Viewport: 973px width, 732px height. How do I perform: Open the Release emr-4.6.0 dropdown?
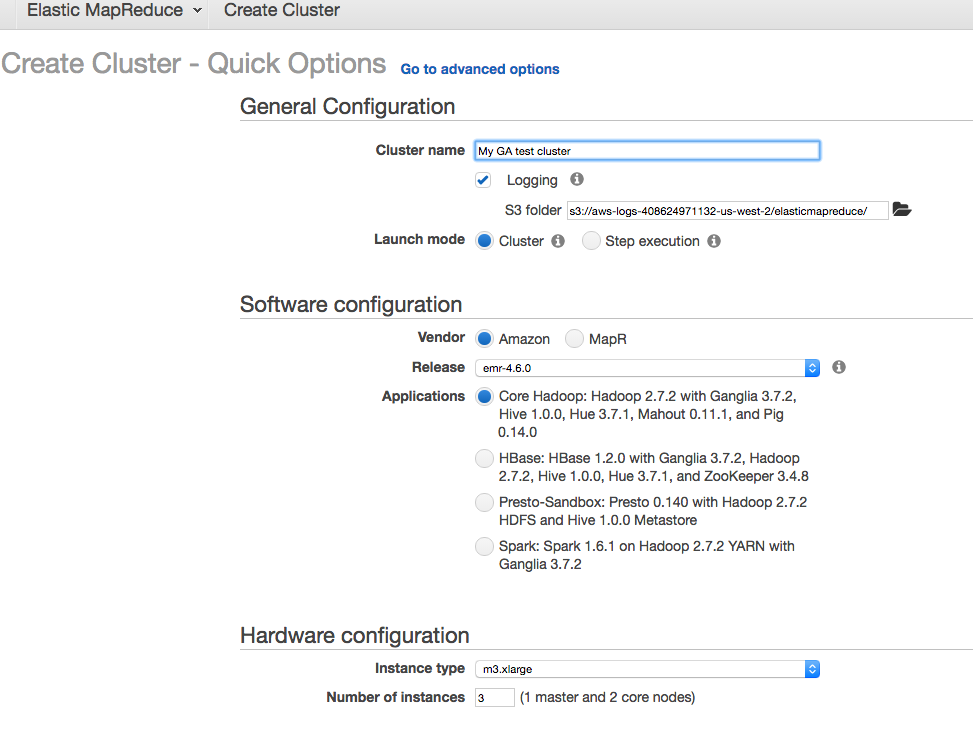[647, 368]
